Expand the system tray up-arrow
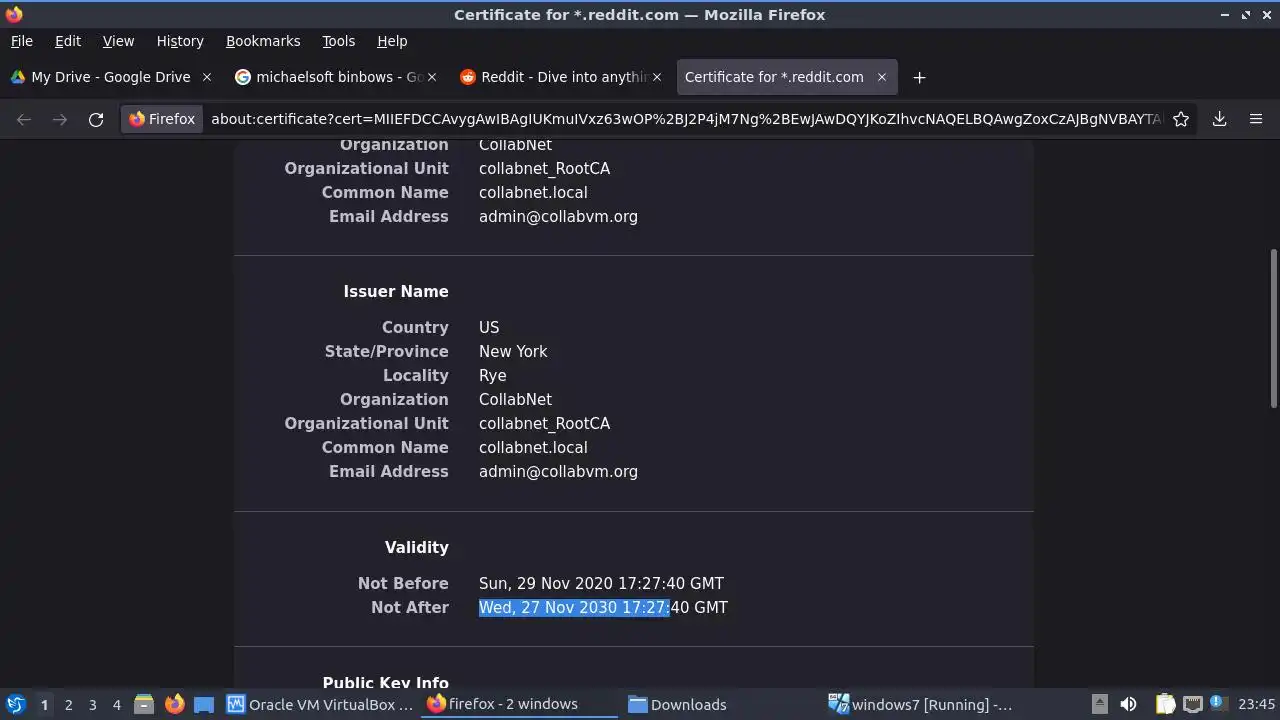Image resolution: width=1280 pixels, height=720 pixels. pos(1099,704)
